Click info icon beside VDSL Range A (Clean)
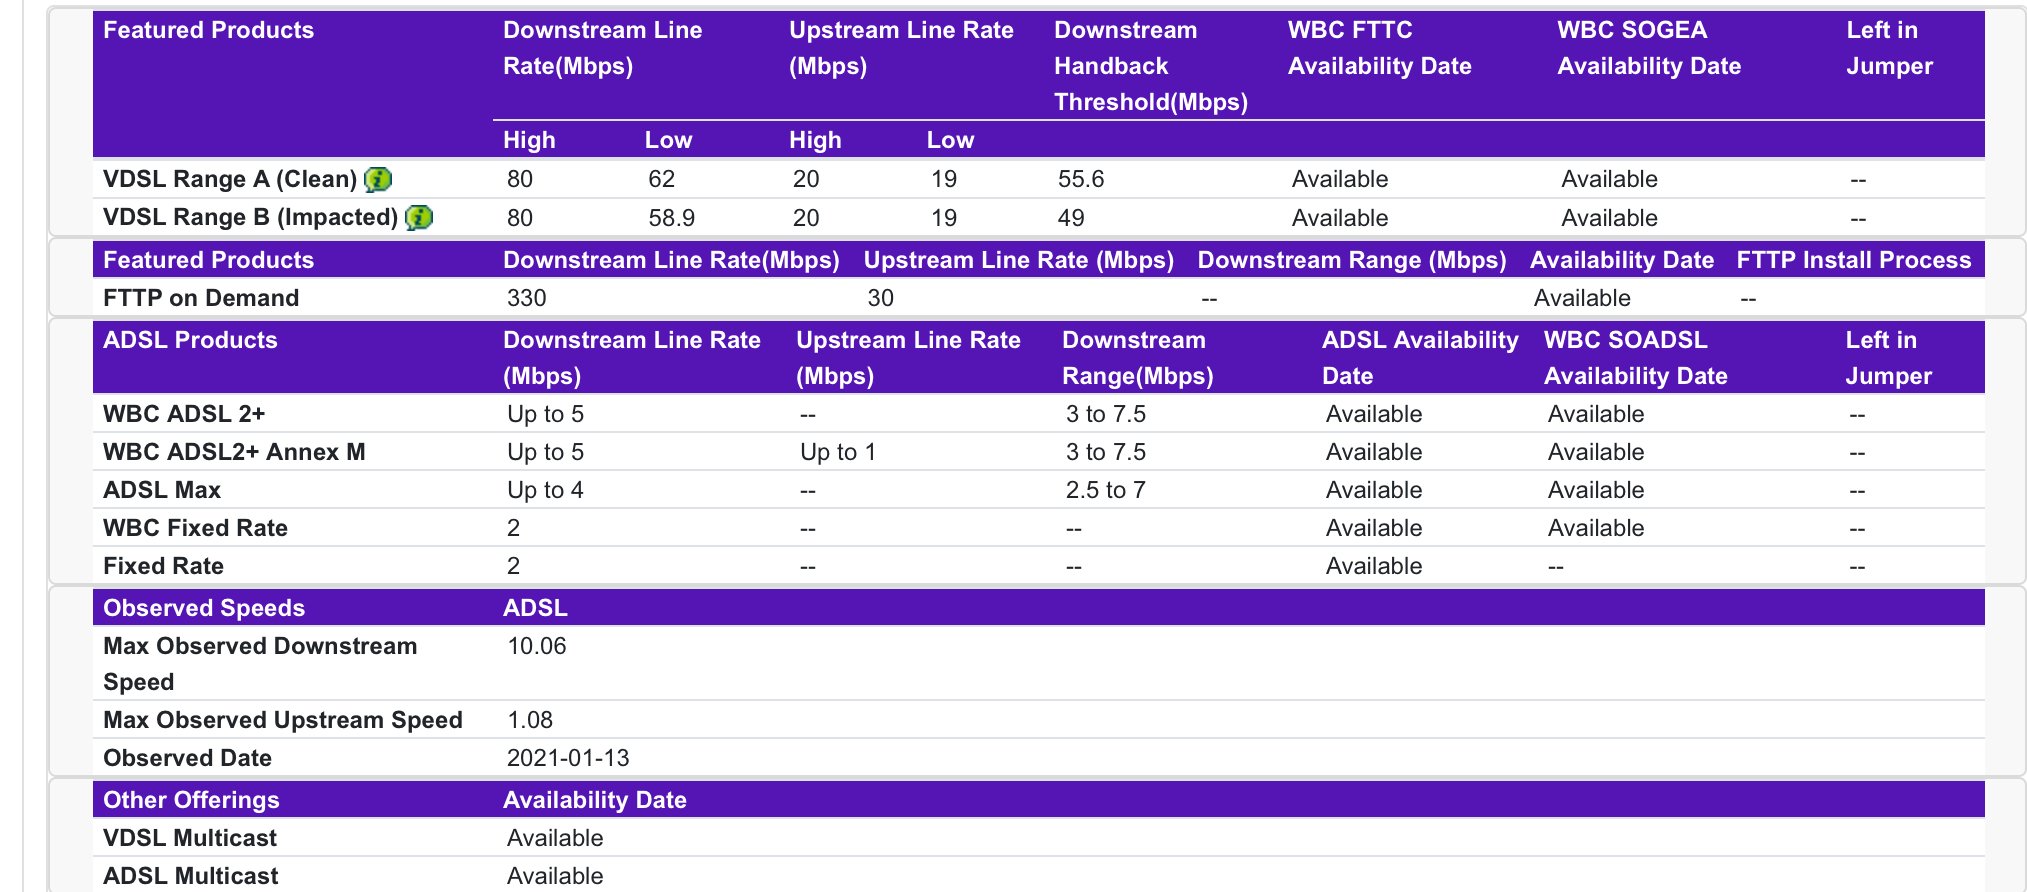This screenshot has width=2027, height=892. point(378,180)
